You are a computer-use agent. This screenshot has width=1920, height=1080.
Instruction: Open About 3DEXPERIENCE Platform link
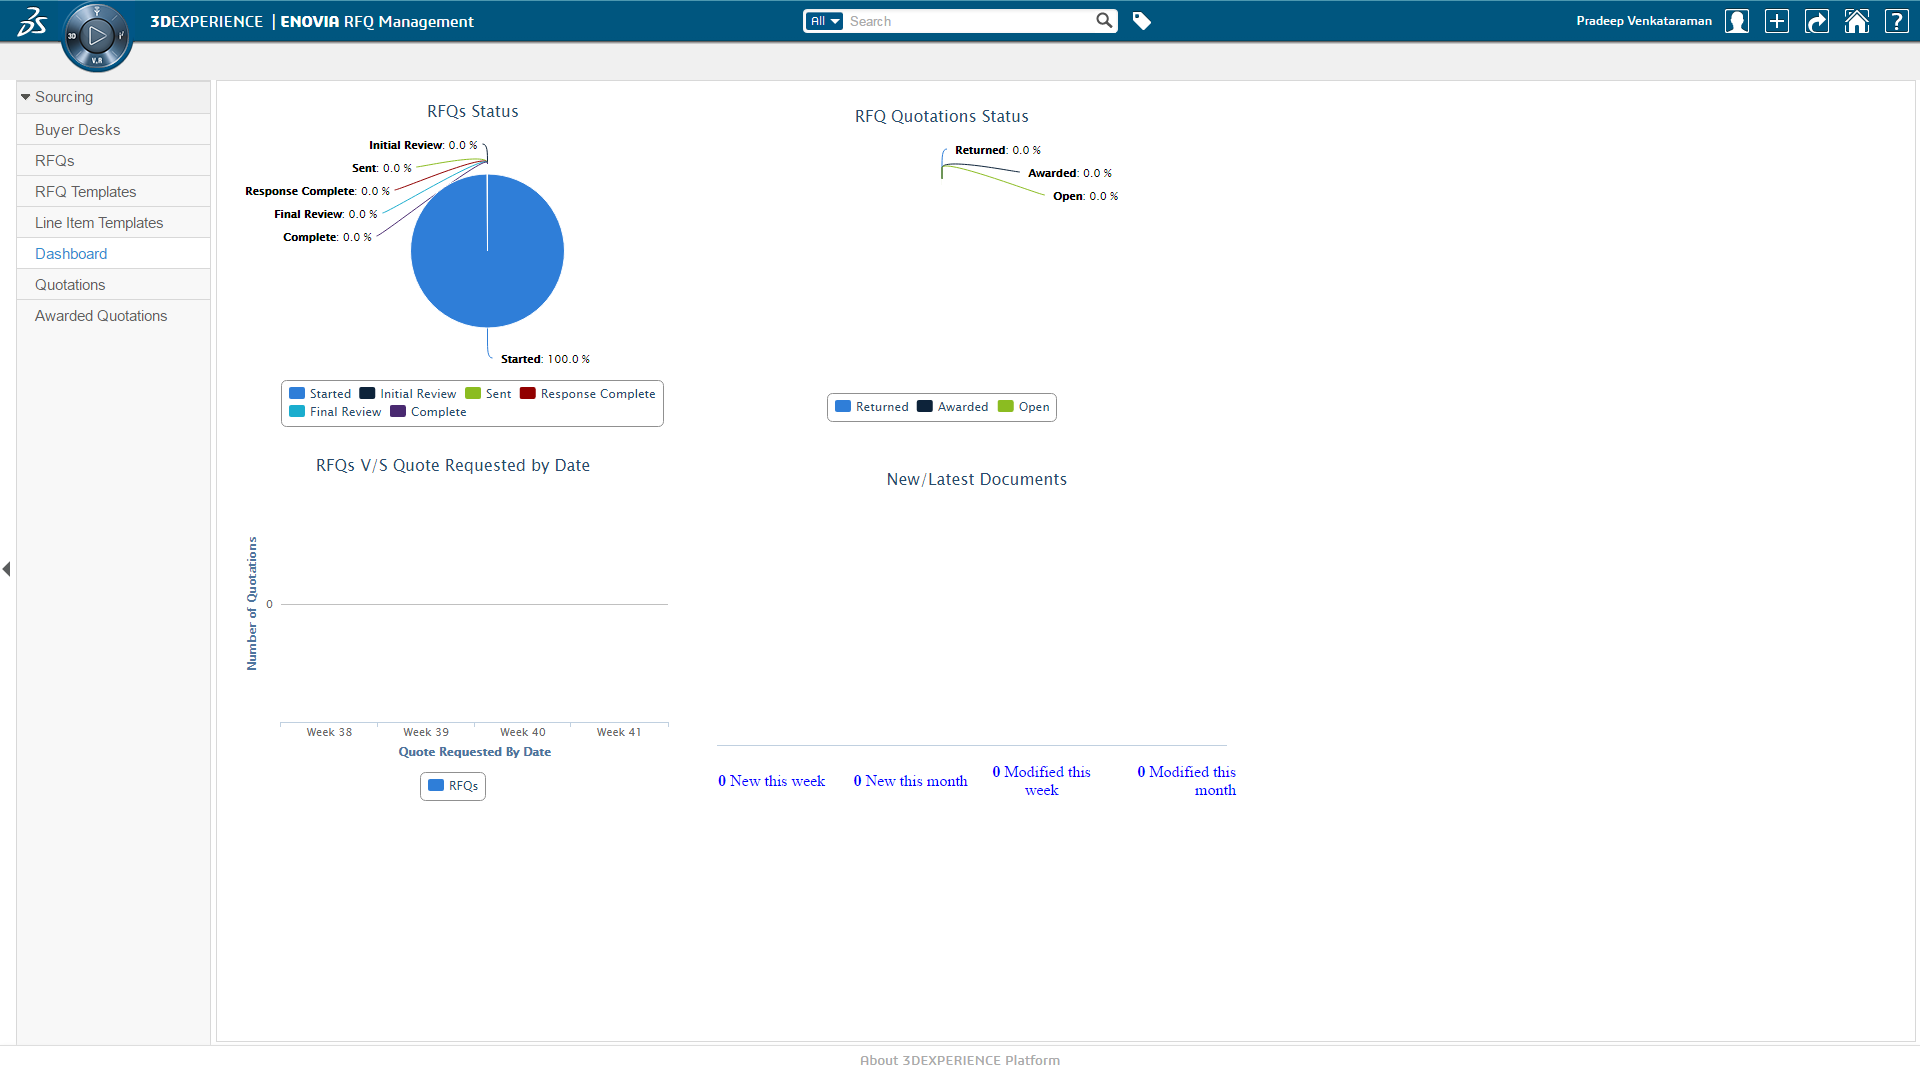coord(959,1060)
